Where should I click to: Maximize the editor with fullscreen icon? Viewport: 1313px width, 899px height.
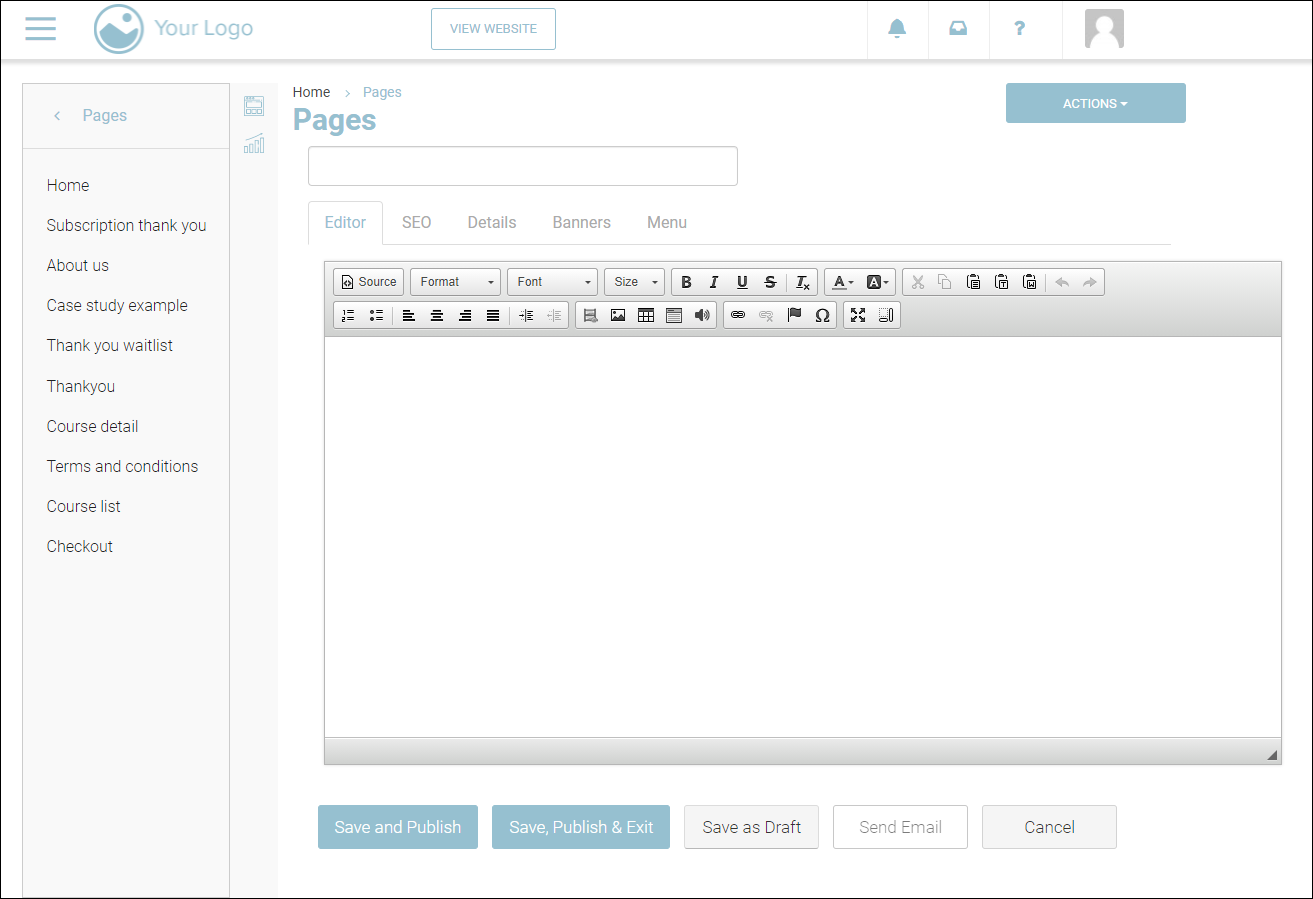(858, 315)
